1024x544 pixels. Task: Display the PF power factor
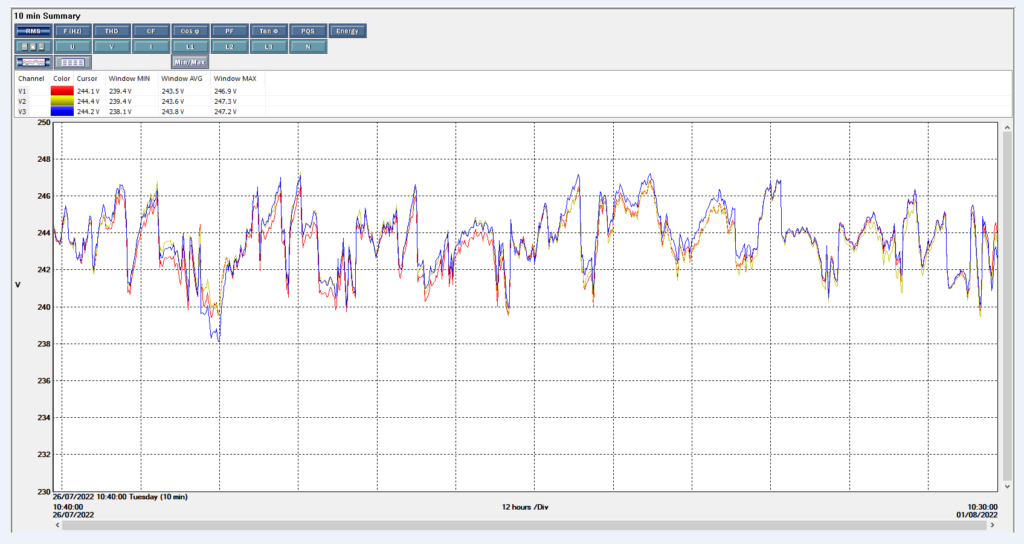pyautogui.click(x=229, y=31)
